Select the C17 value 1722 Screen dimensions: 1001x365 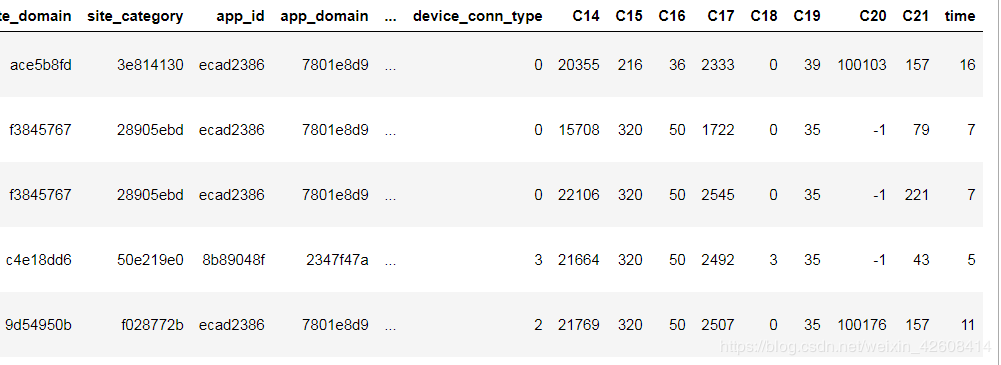(x=718, y=130)
